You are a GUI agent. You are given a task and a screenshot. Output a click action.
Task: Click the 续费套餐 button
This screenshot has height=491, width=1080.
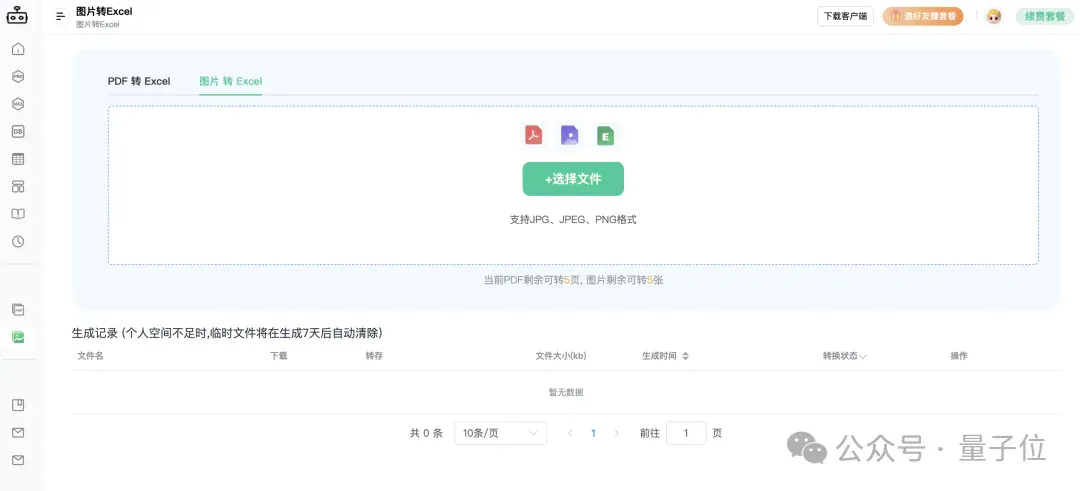point(1045,17)
